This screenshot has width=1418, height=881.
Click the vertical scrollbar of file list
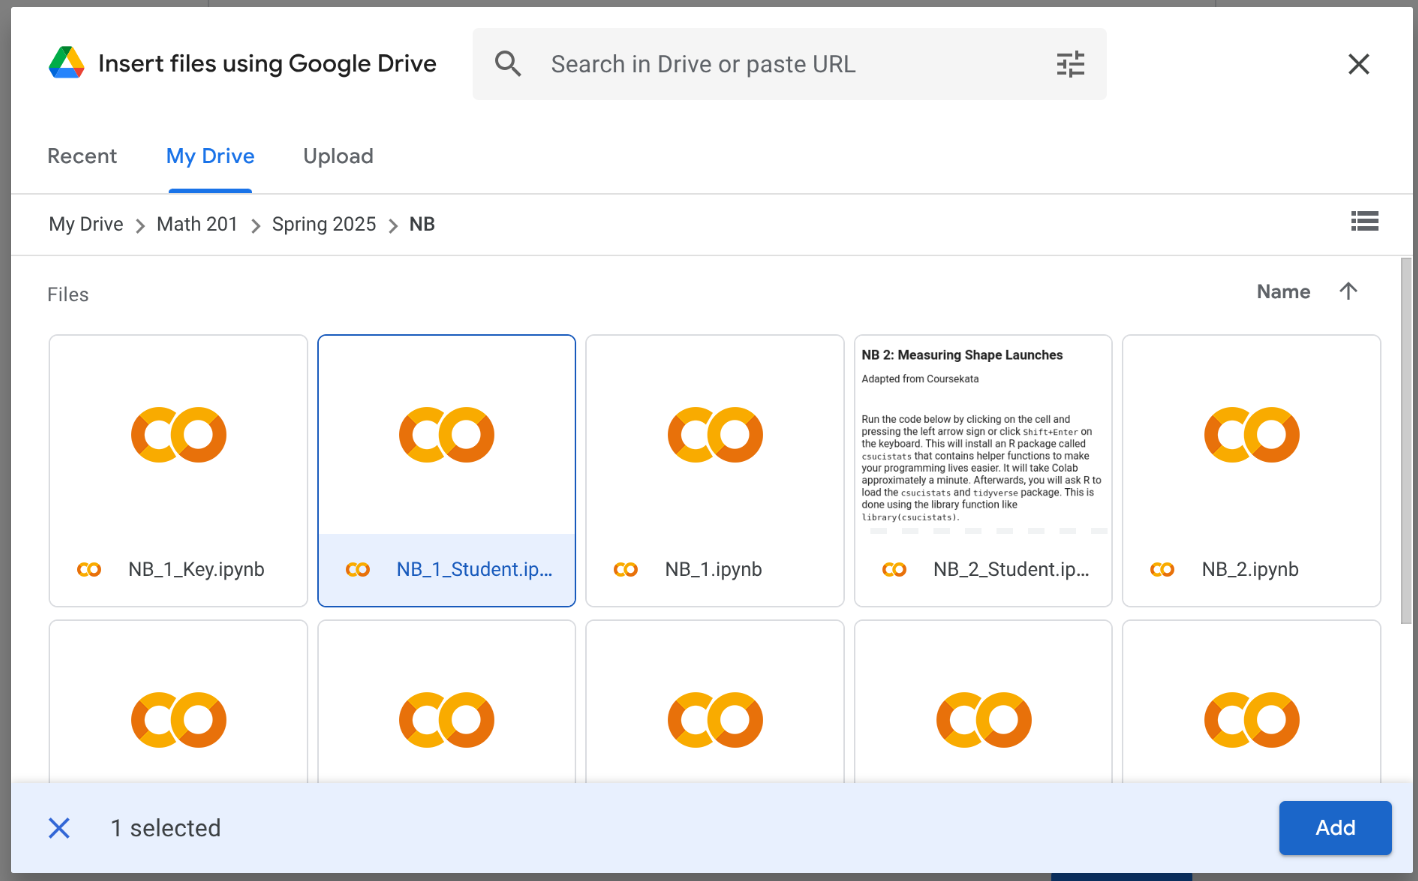pos(1406,440)
